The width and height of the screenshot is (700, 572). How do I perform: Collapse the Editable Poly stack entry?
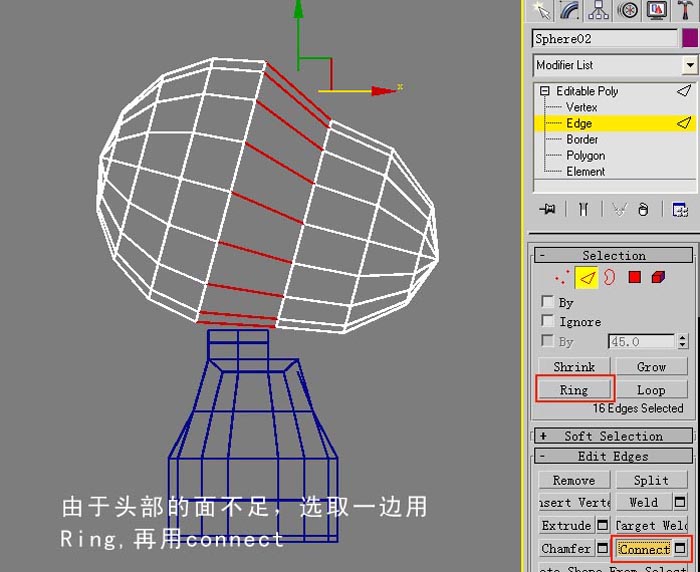[x=544, y=91]
